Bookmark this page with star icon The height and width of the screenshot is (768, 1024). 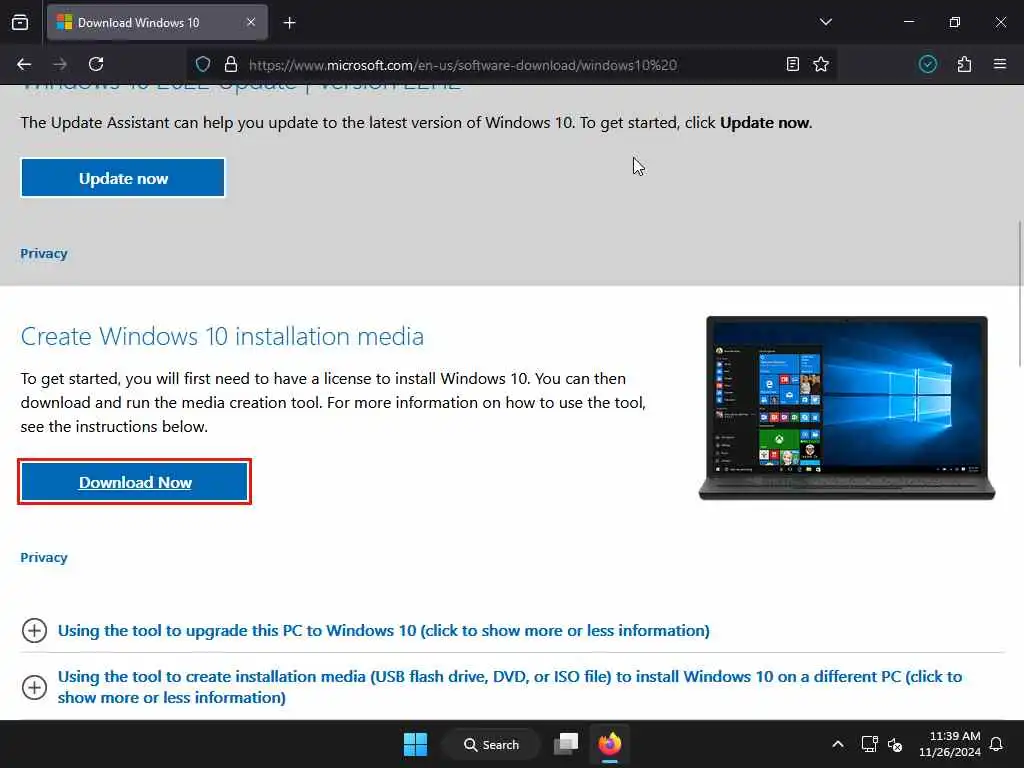[x=821, y=64]
